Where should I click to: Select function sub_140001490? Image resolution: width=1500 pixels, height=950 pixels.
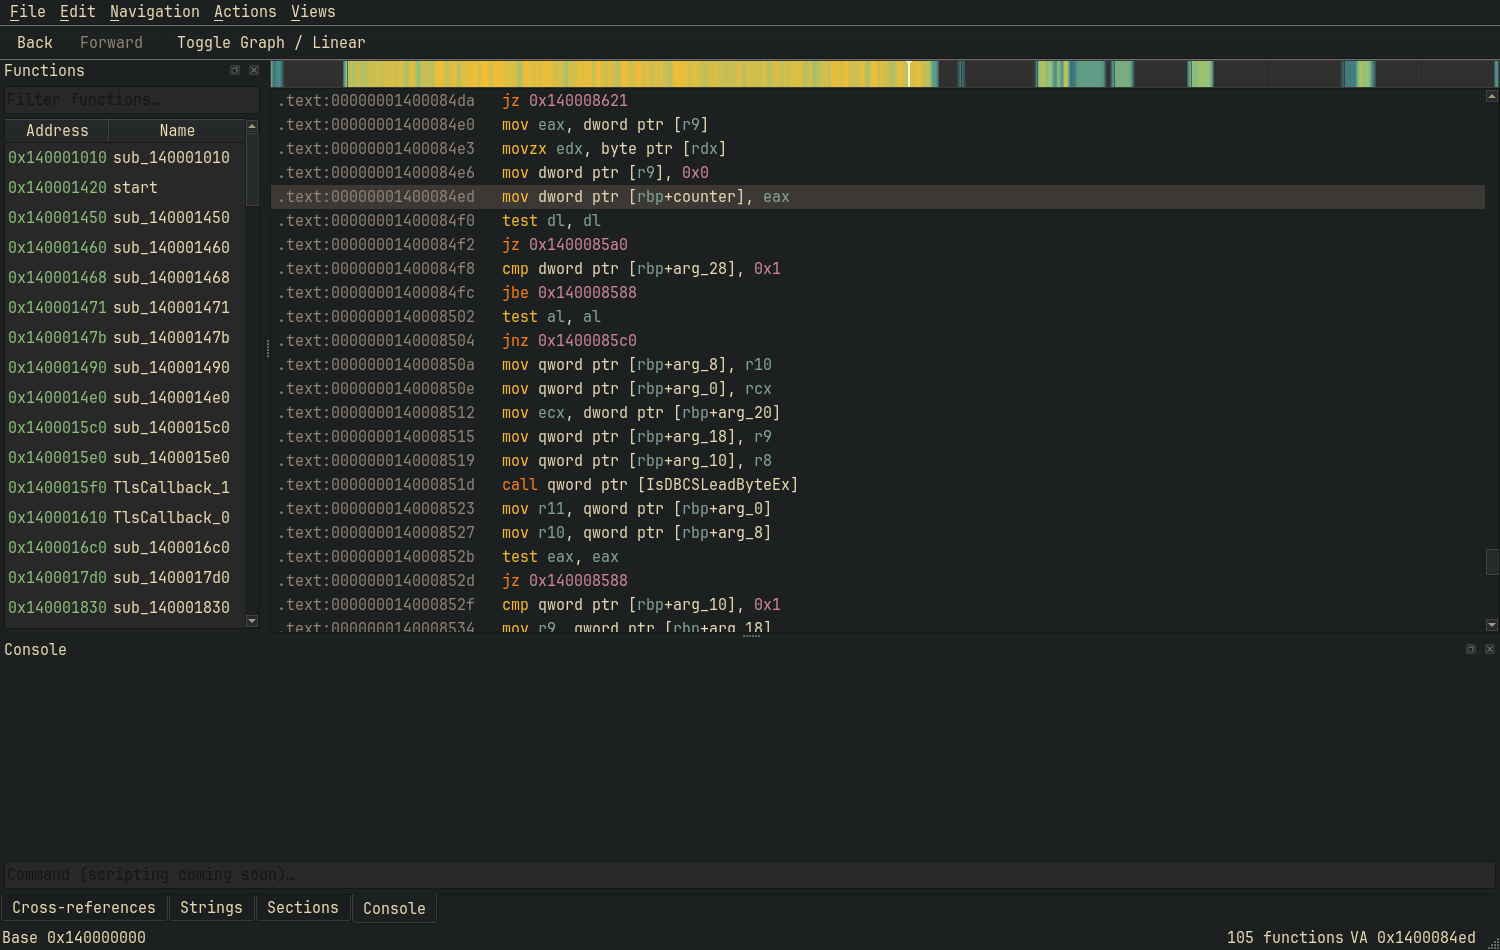coord(125,368)
